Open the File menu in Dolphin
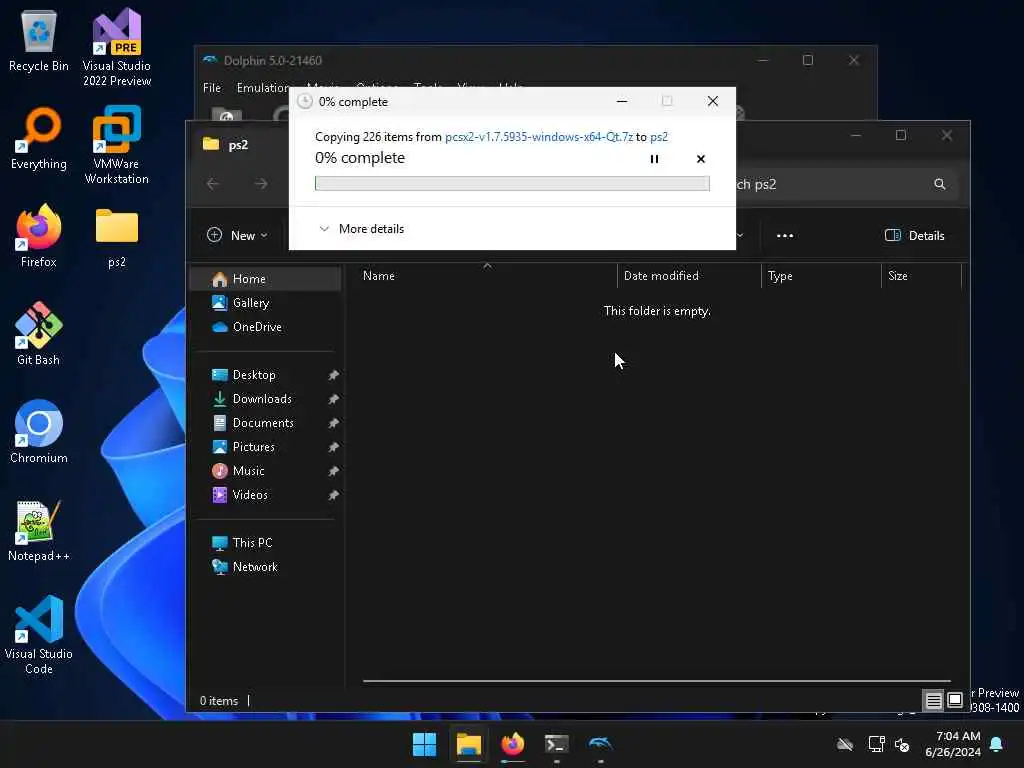This screenshot has height=768, width=1024. click(x=212, y=88)
